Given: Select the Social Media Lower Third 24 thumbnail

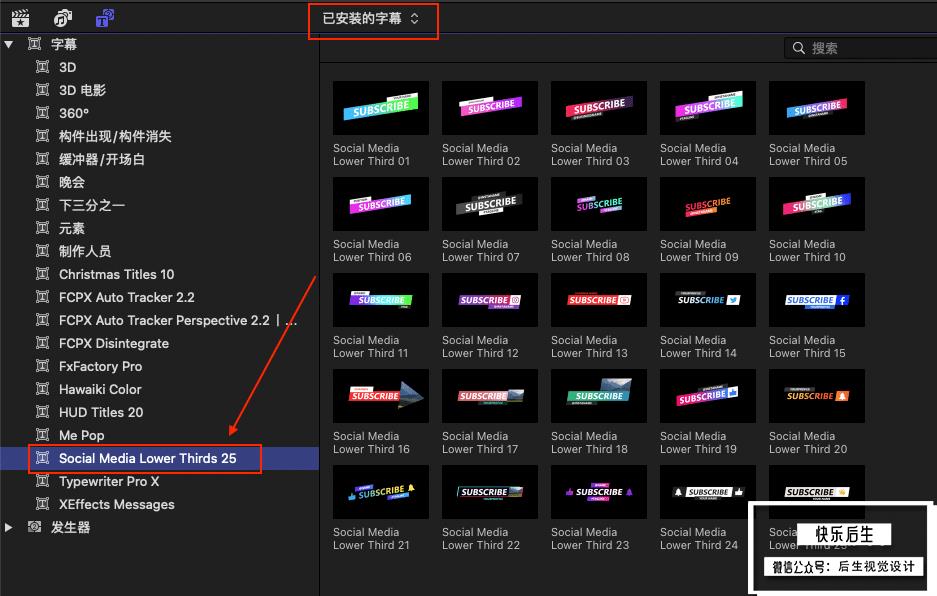Looking at the screenshot, I should 708,492.
